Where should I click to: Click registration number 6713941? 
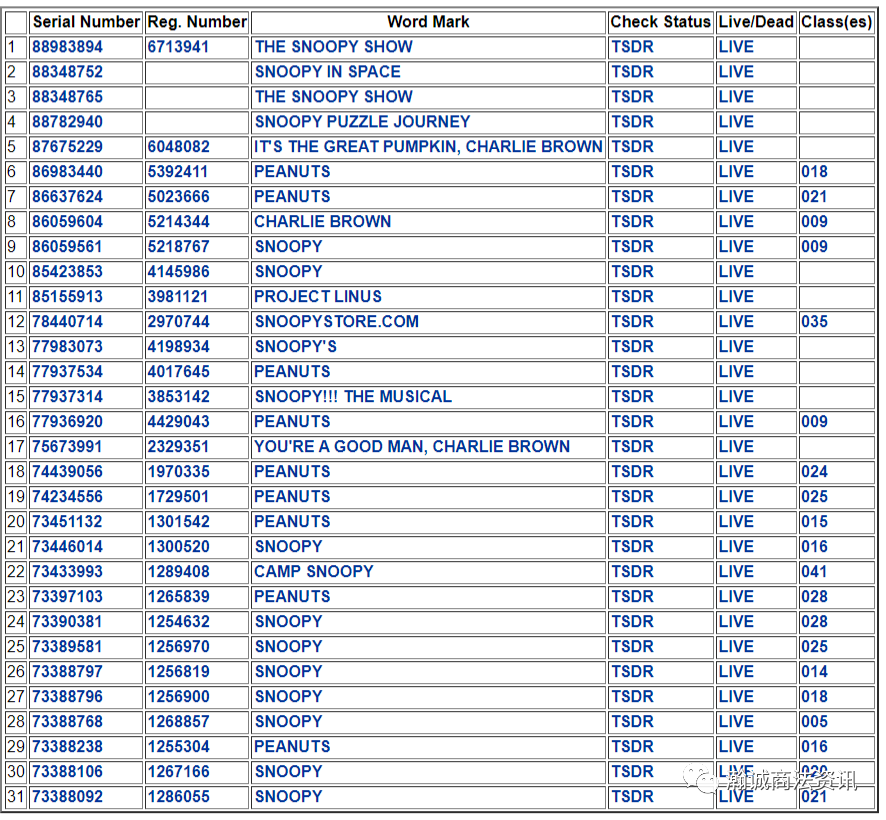tap(179, 47)
